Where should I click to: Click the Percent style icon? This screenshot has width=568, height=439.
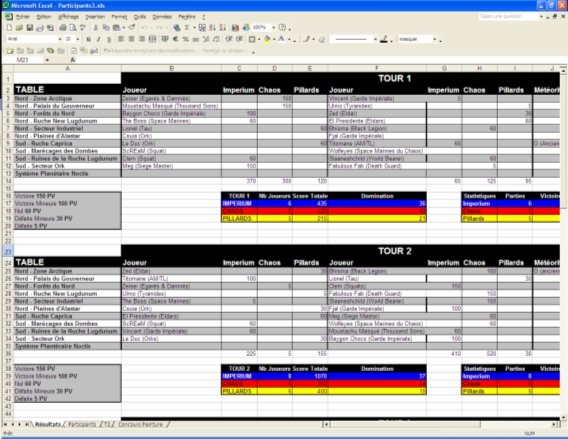click(x=185, y=39)
